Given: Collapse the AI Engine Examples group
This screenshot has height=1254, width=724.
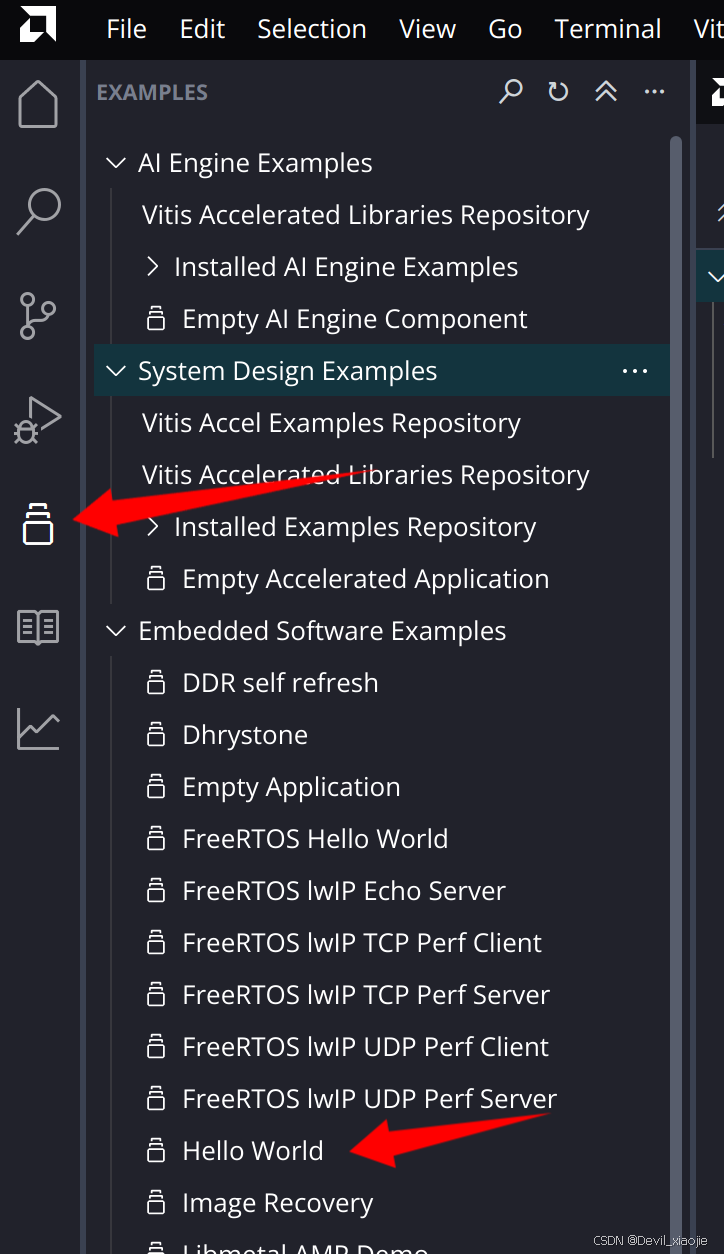Looking at the screenshot, I should 116,163.
